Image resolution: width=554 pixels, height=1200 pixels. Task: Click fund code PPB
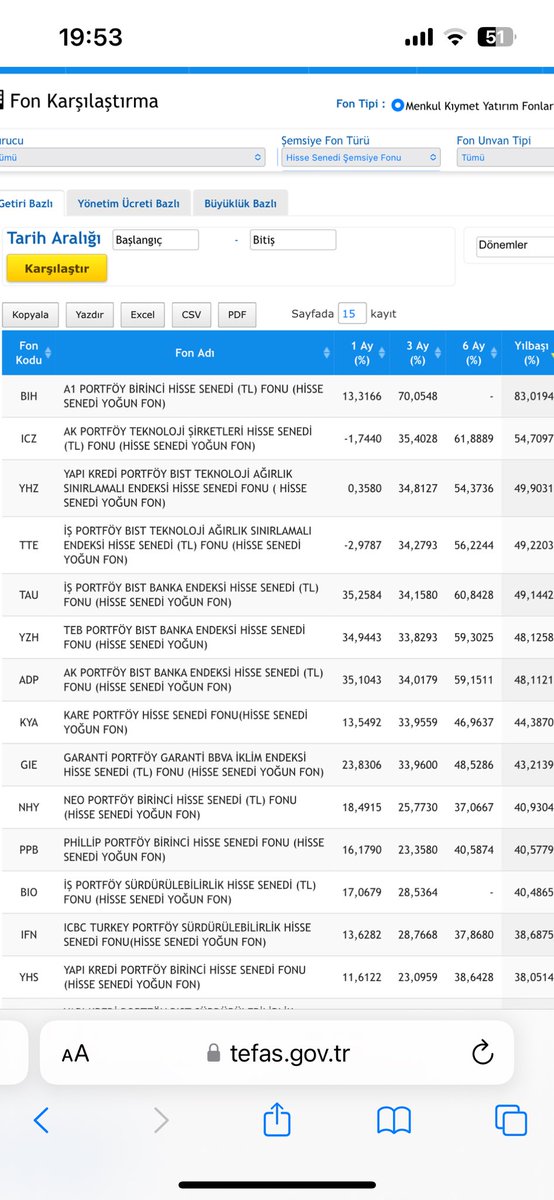(x=29, y=849)
